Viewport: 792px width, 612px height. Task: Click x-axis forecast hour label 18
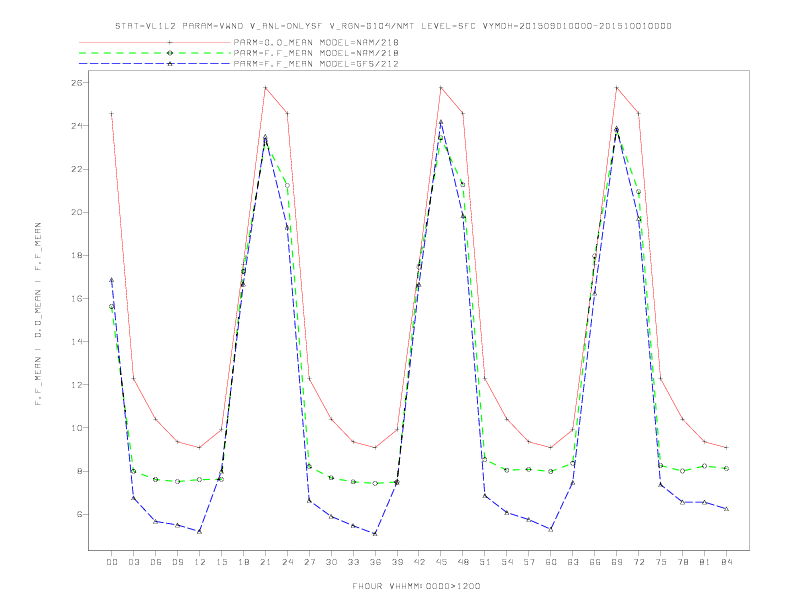click(x=243, y=562)
